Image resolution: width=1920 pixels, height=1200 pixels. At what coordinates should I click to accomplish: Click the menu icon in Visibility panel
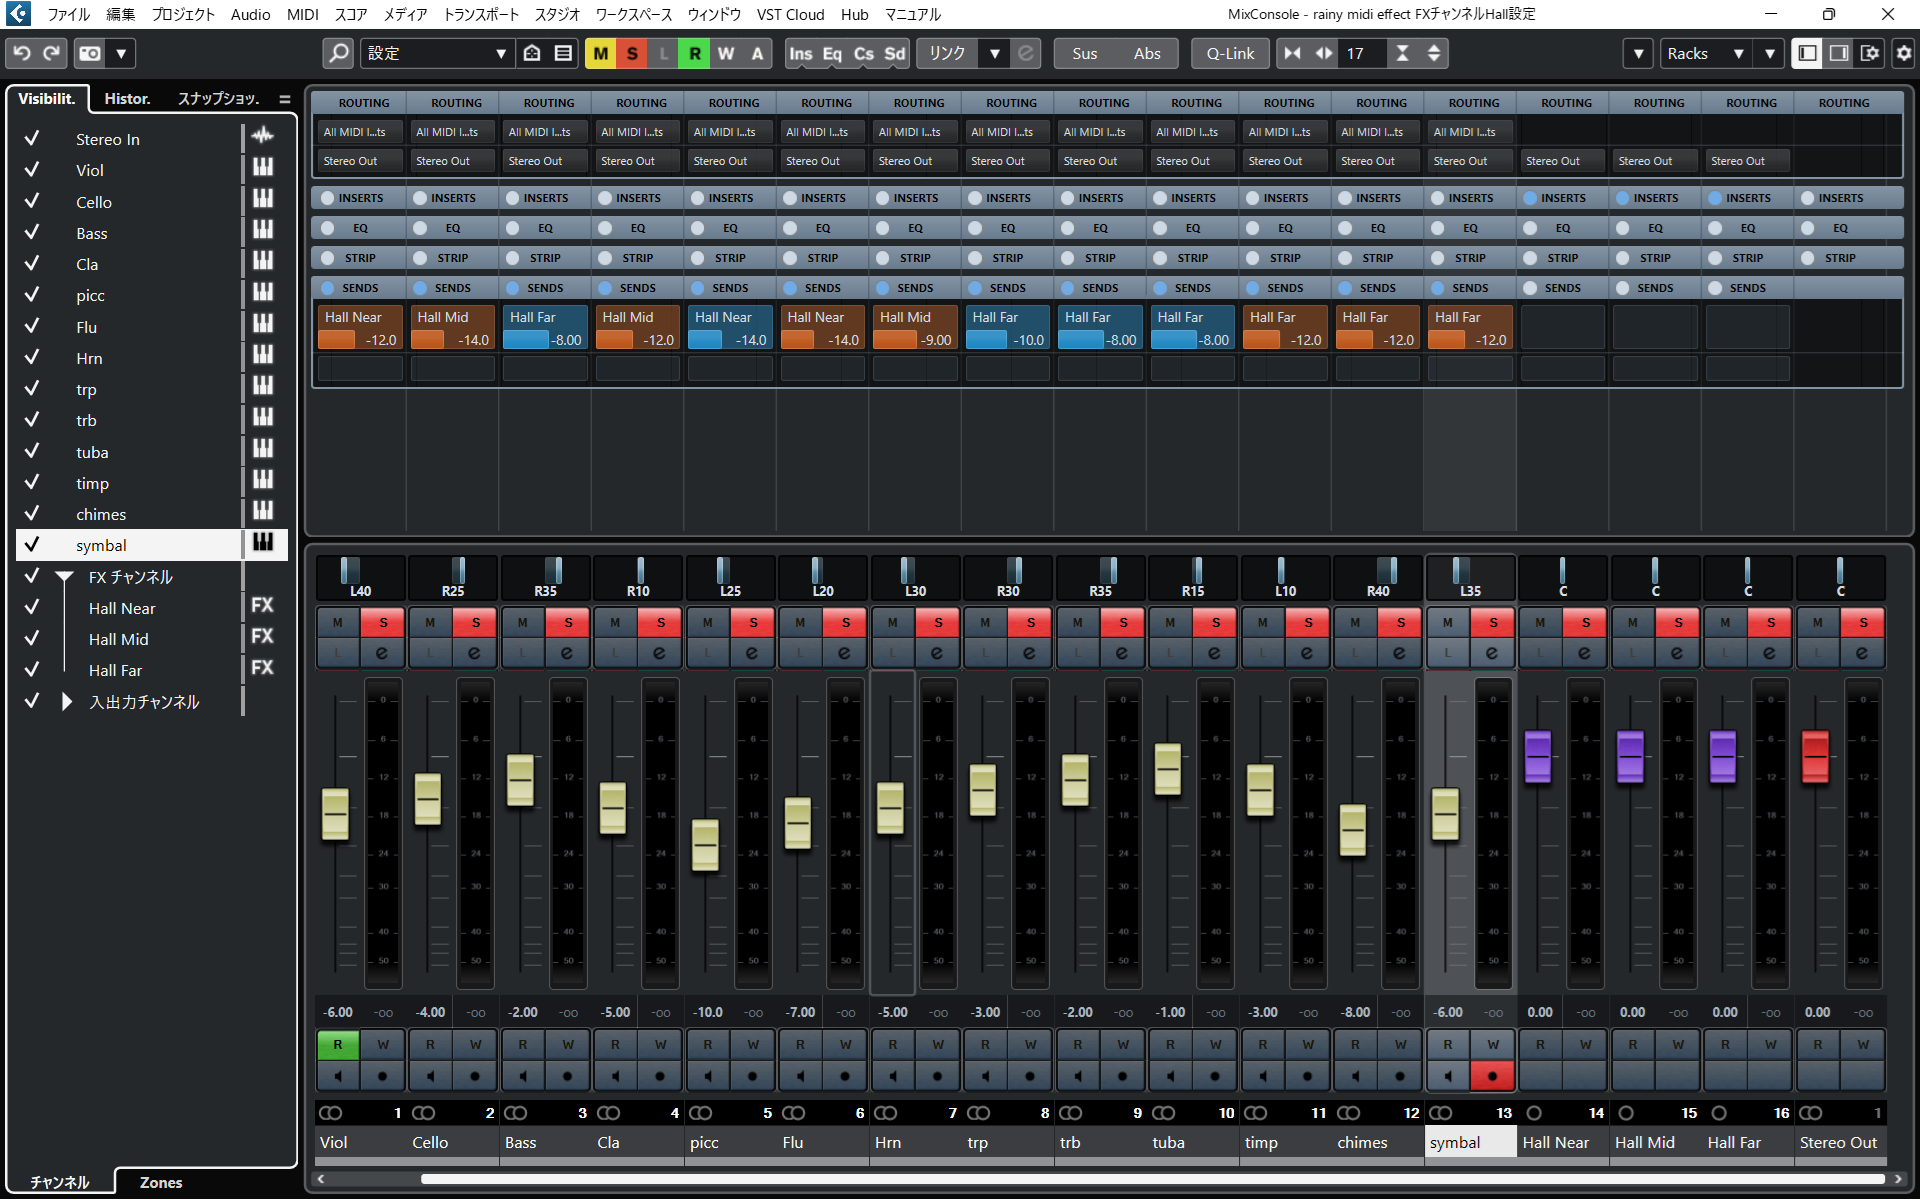pyautogui.click(x=285, y=99)
